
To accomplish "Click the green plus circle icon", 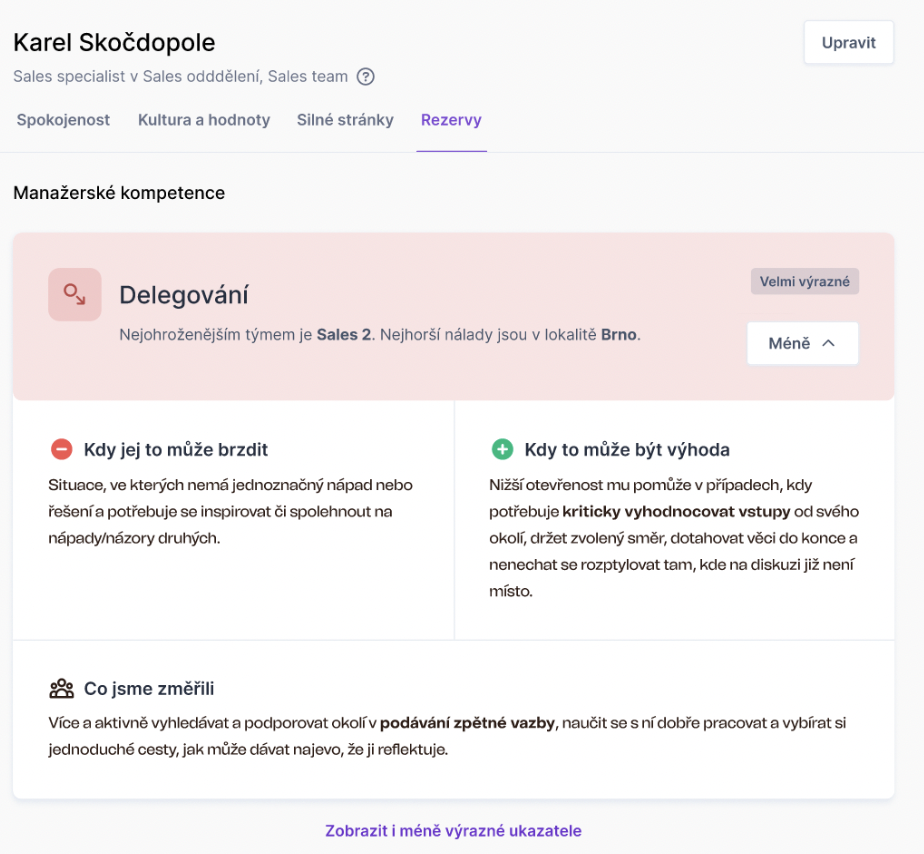I will click(502, 449).
